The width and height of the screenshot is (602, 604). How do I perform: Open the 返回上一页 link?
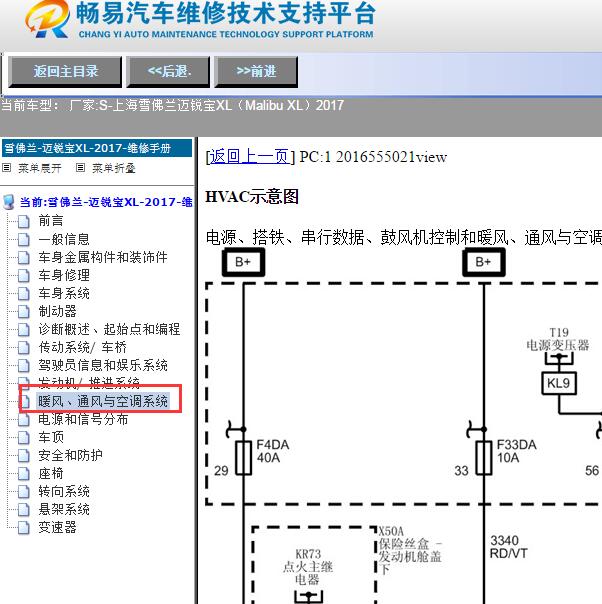[249, 156]
